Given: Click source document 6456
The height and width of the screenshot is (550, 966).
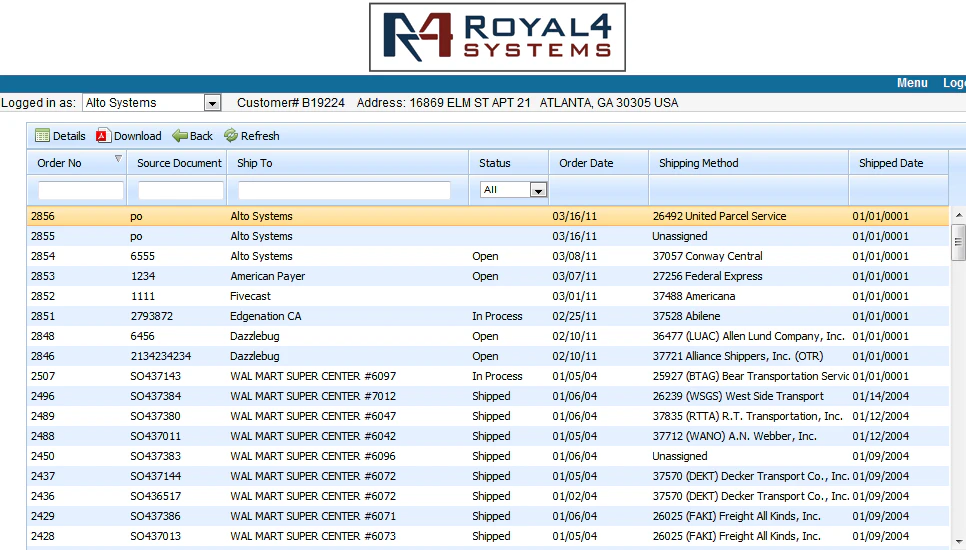Looking at the screenshot, I should (142, 336).
